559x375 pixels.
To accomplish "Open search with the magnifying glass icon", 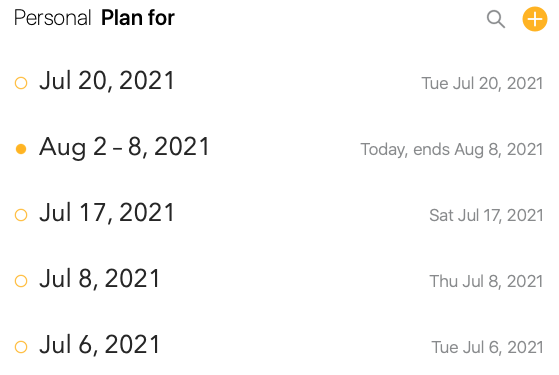I will coord(496,19).
